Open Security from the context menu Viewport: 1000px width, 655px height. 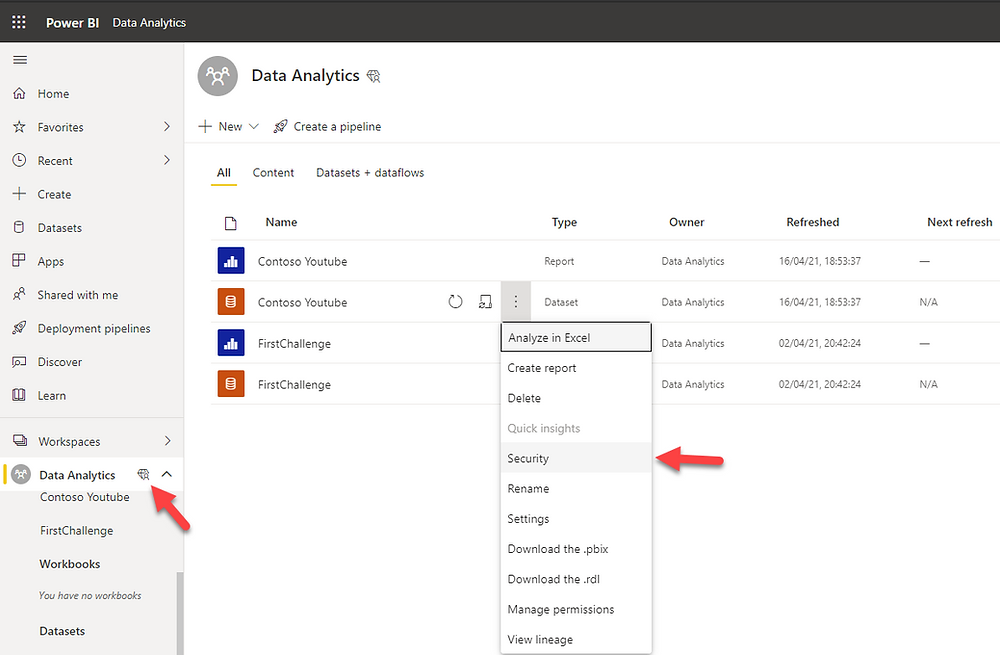click(x=576, y=458)
